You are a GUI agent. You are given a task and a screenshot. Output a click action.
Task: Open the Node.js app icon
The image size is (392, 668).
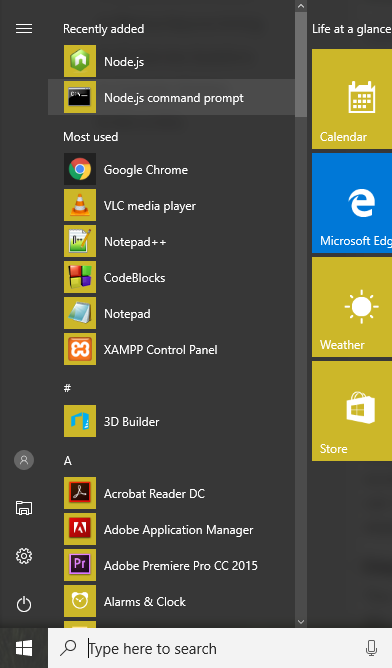click(x=80, y=61)
